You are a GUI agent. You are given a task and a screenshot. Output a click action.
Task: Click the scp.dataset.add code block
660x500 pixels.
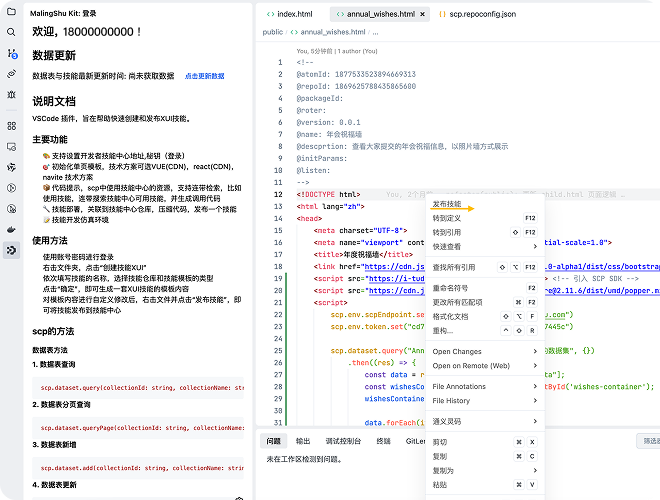[x=138, y=468]
